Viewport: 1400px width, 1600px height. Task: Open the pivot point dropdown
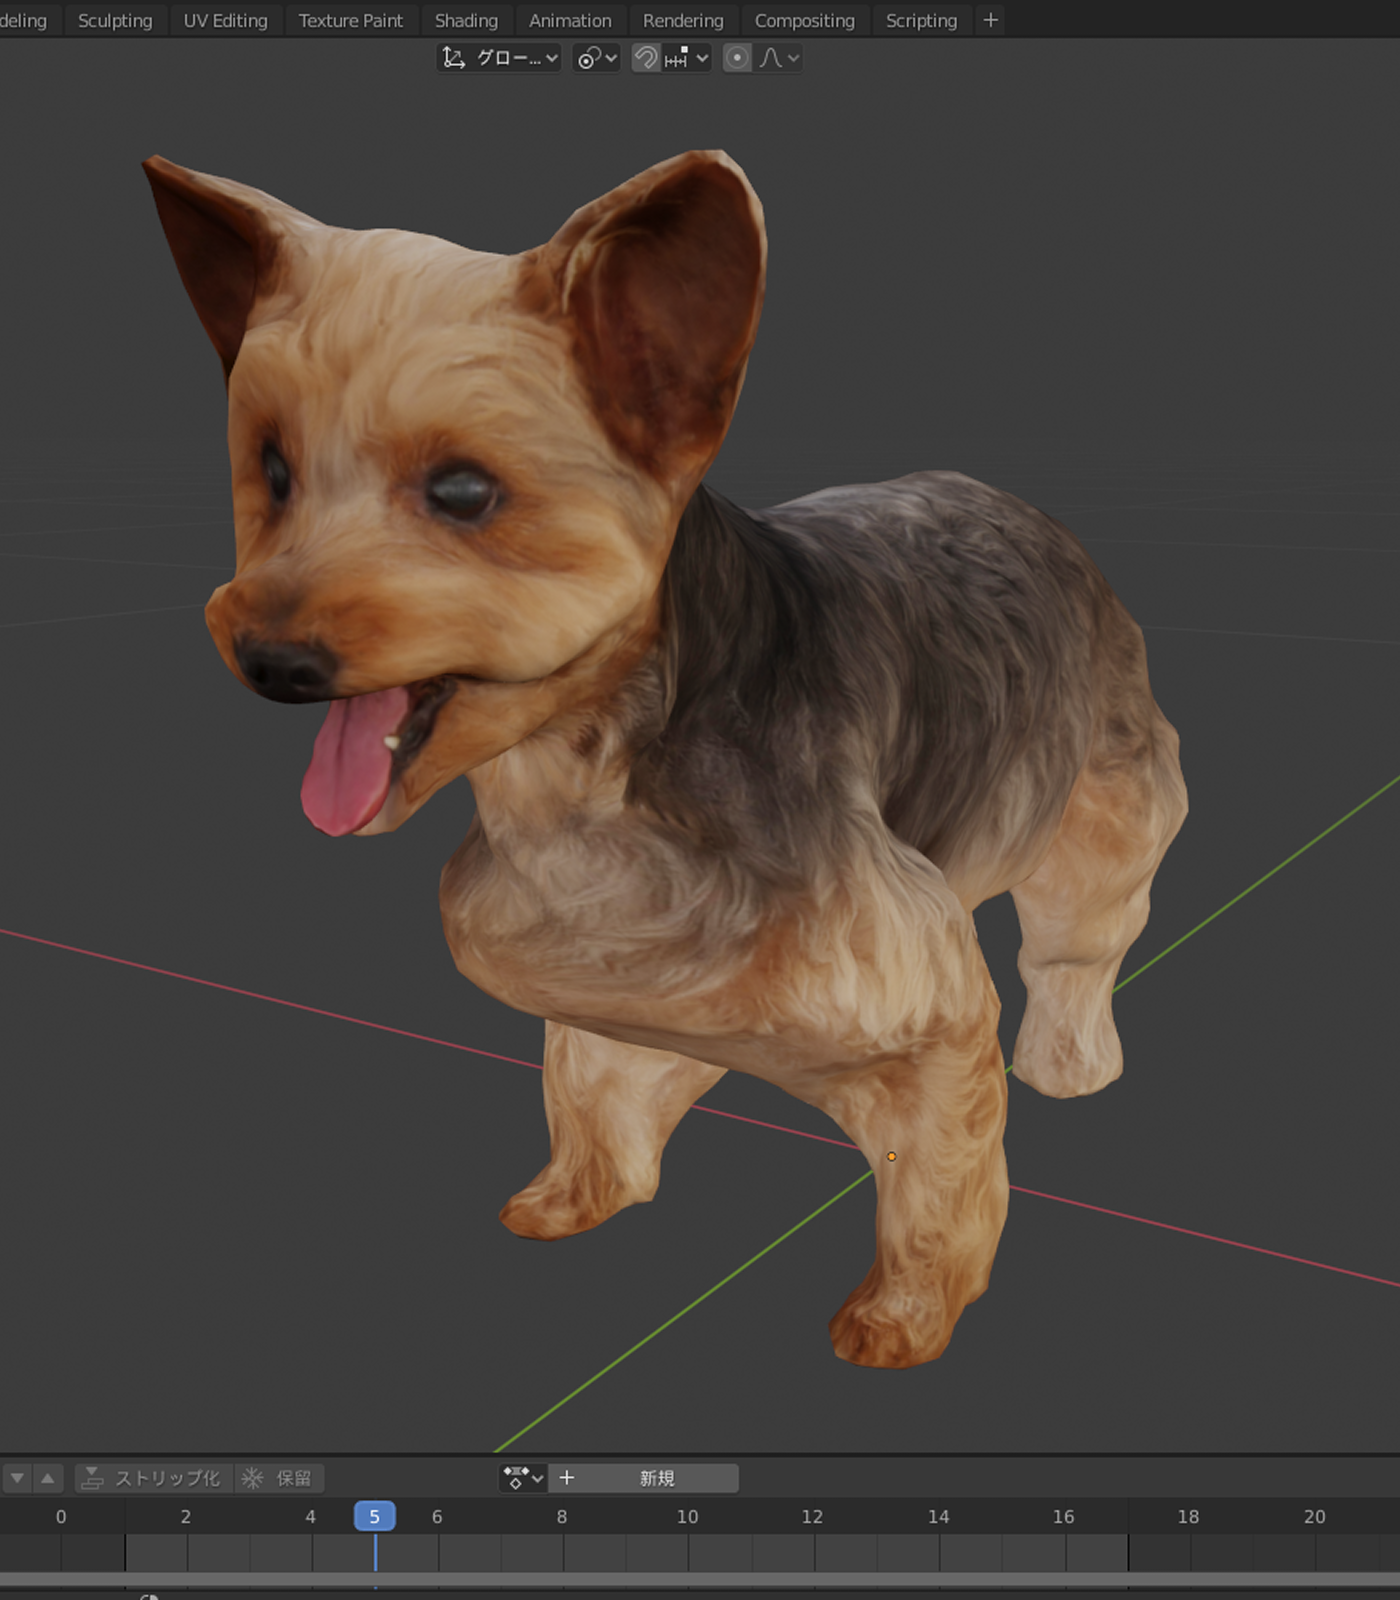[597, 58]
